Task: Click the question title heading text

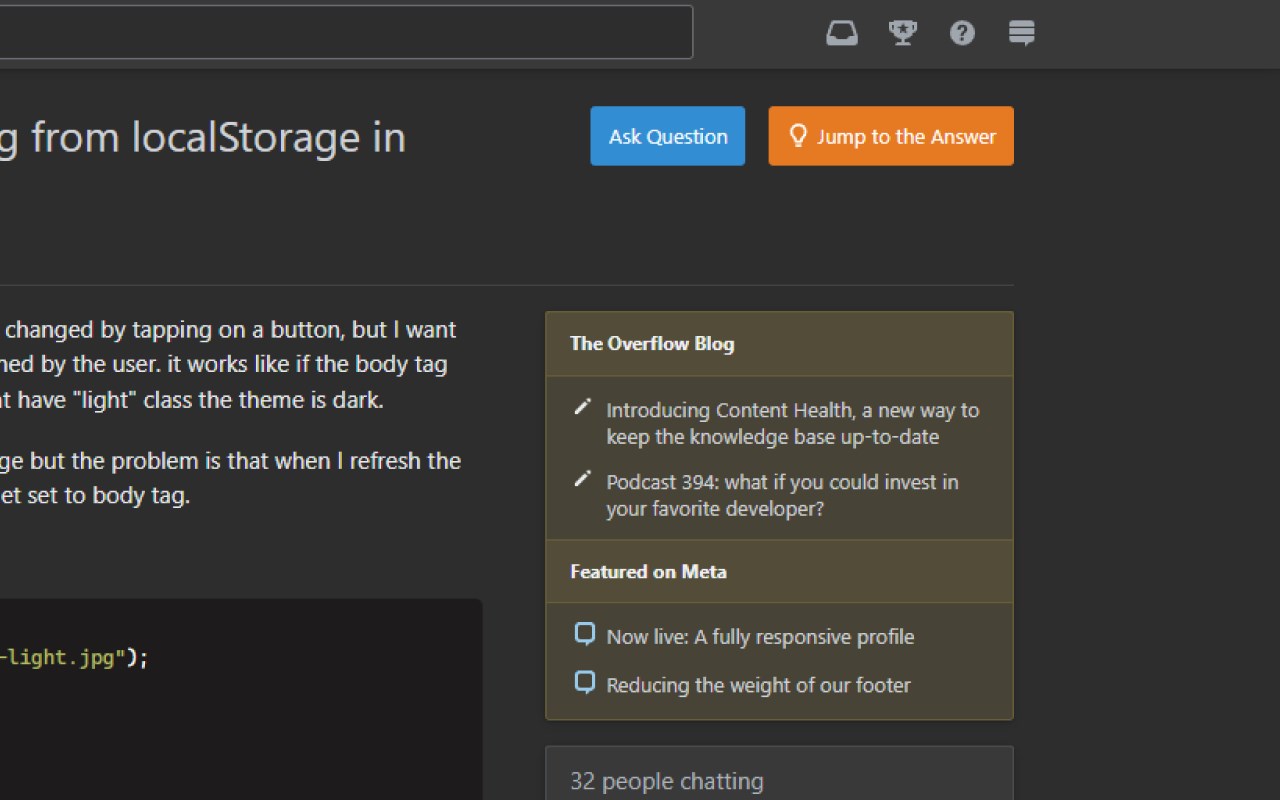Action: pyautogui.click(x=202, y=138)
